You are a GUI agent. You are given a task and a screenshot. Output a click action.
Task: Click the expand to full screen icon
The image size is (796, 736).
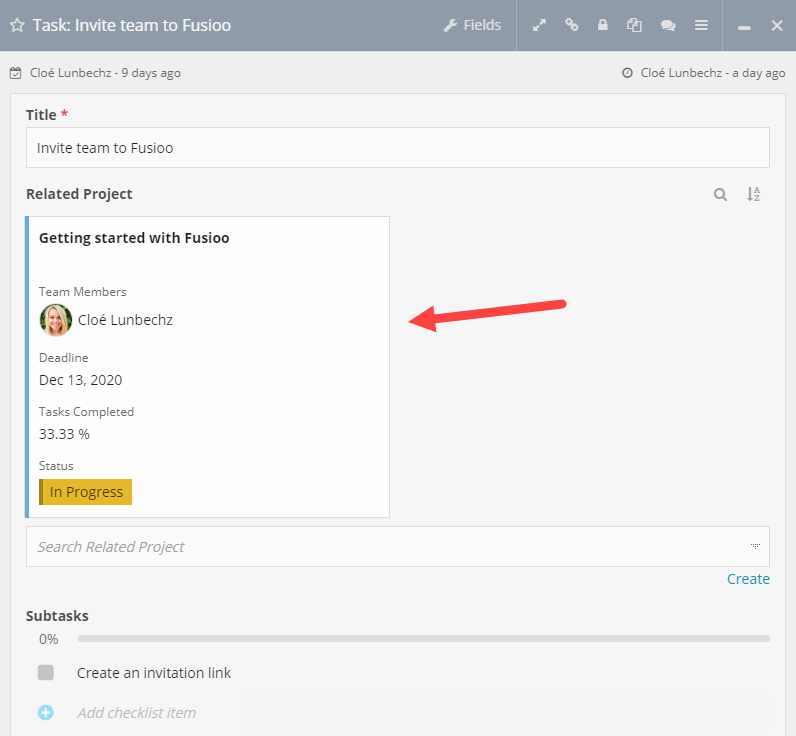pos(540,26)
